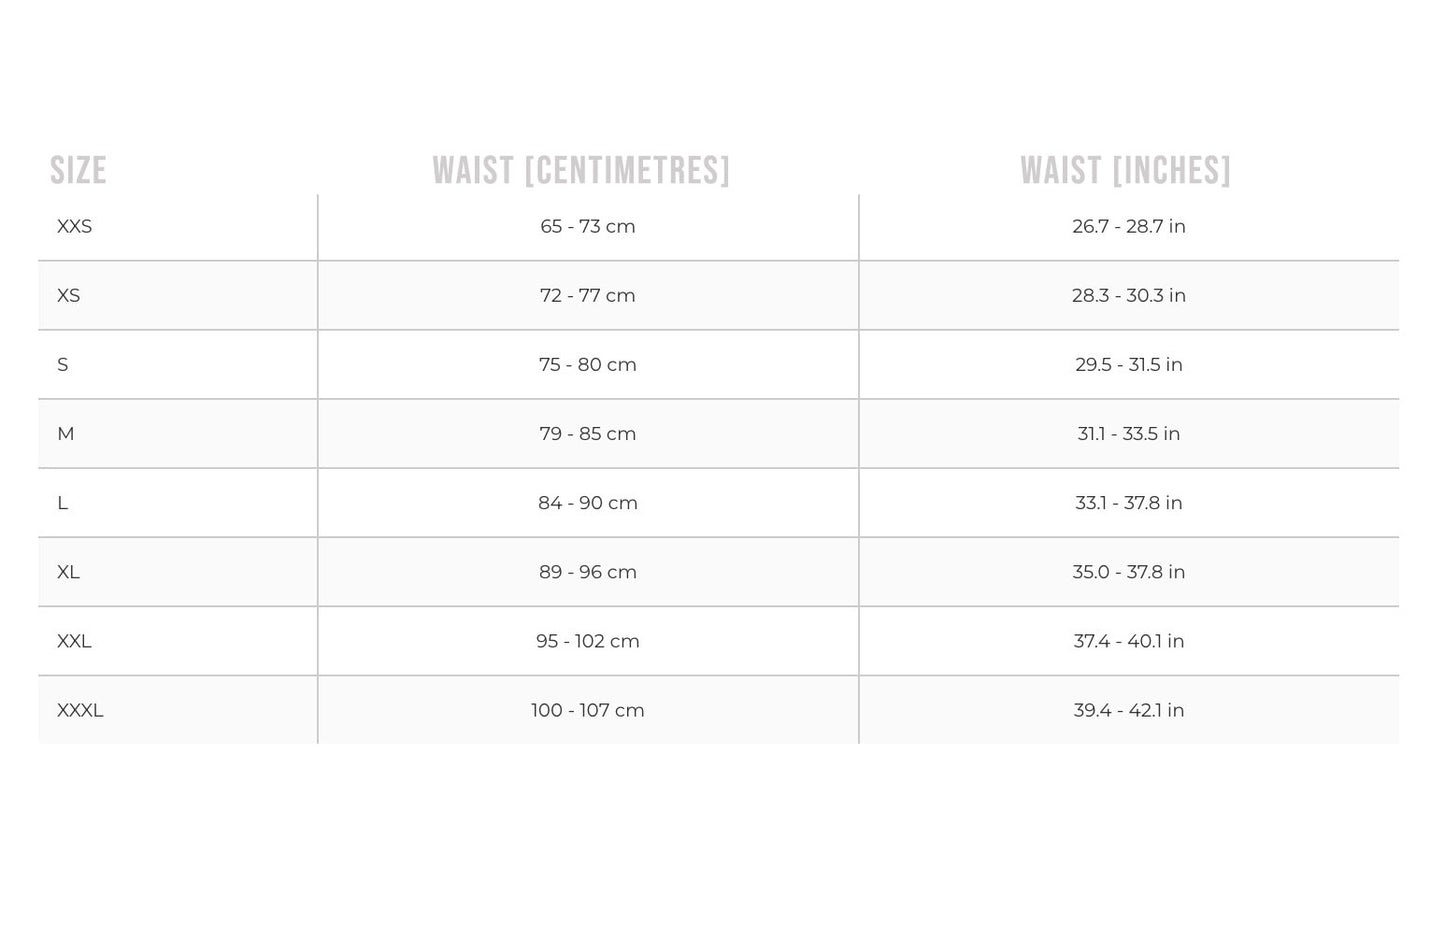Click the 31.1 - 33.5 in cell

click(x=1129, y=434)
